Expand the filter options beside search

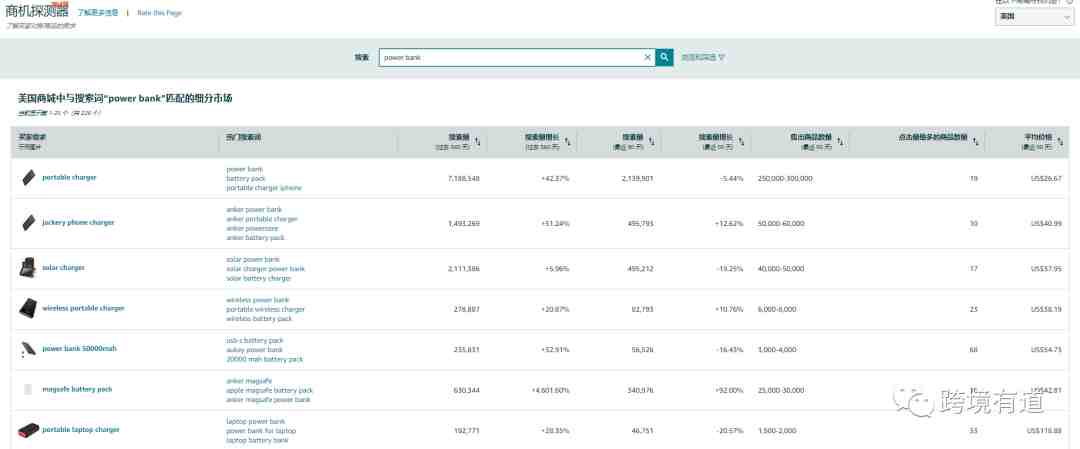click(x=703, y=57)
